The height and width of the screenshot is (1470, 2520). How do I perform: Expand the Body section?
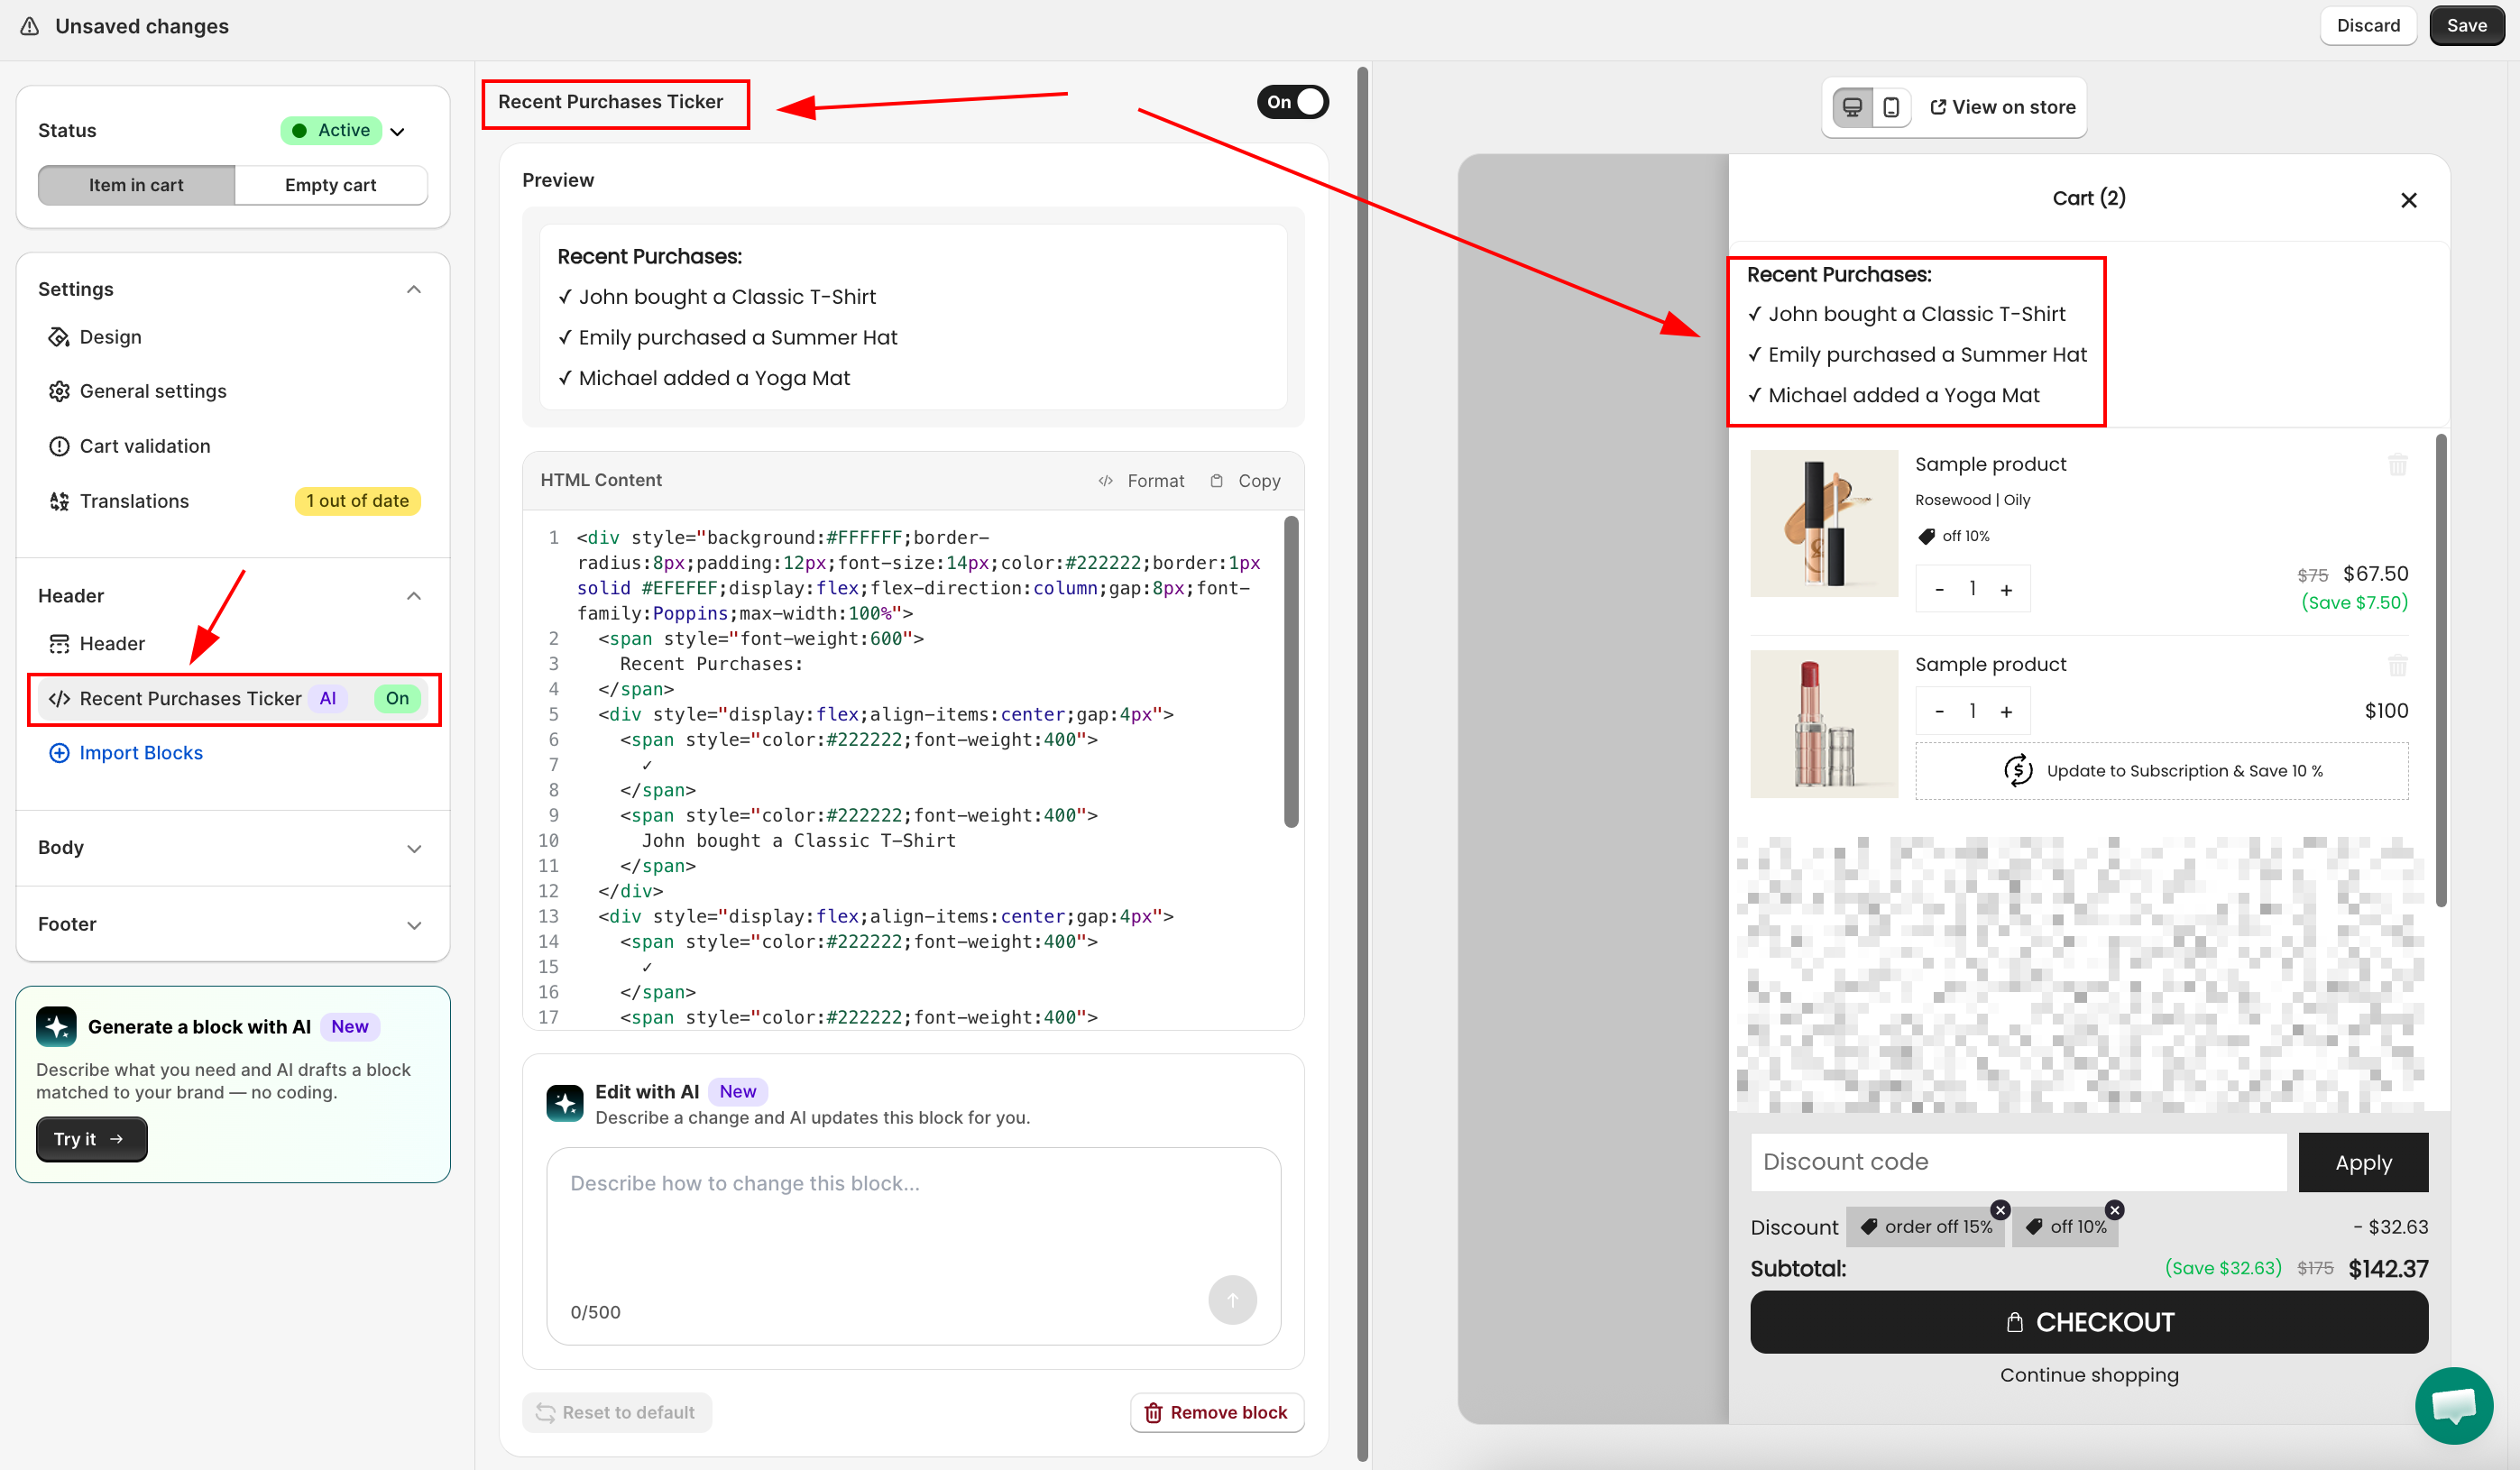(413, 848)
